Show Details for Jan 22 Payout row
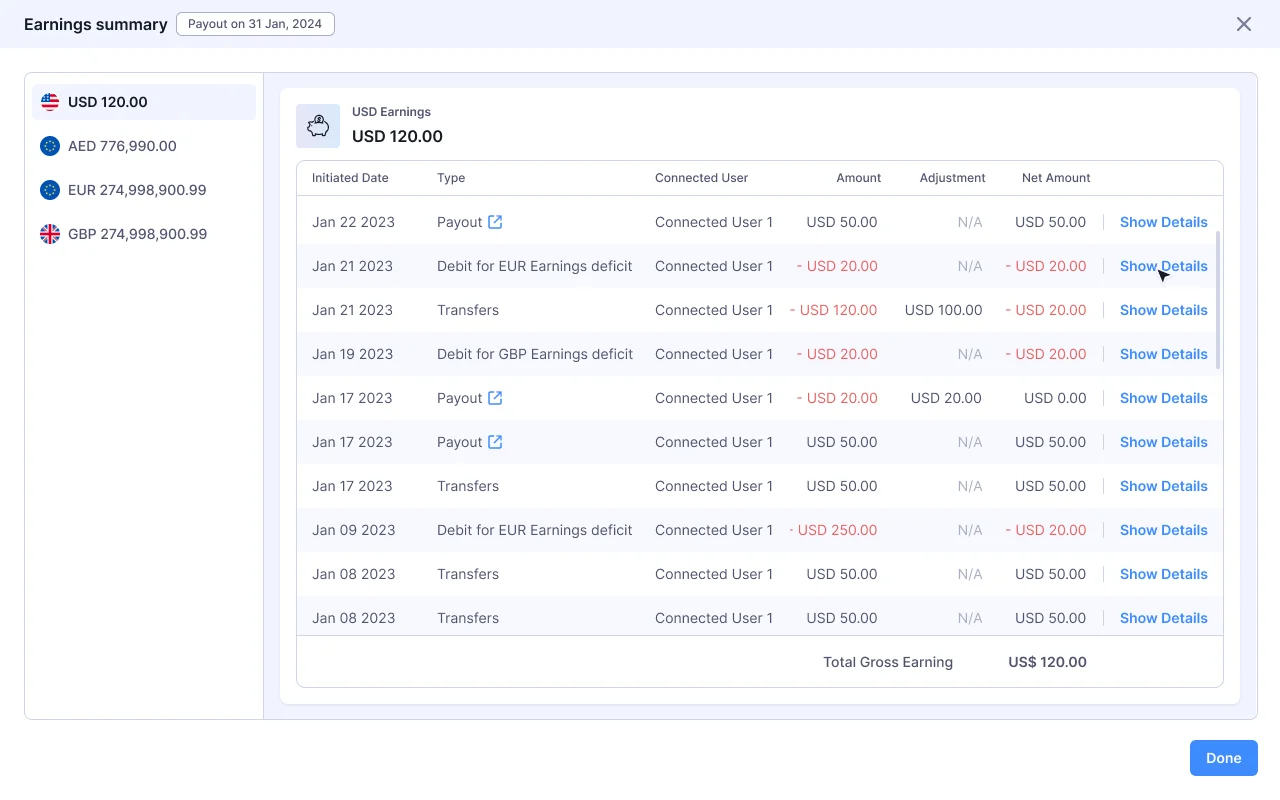This screenshot has height=800, width=1280. tap(1163, 222)
